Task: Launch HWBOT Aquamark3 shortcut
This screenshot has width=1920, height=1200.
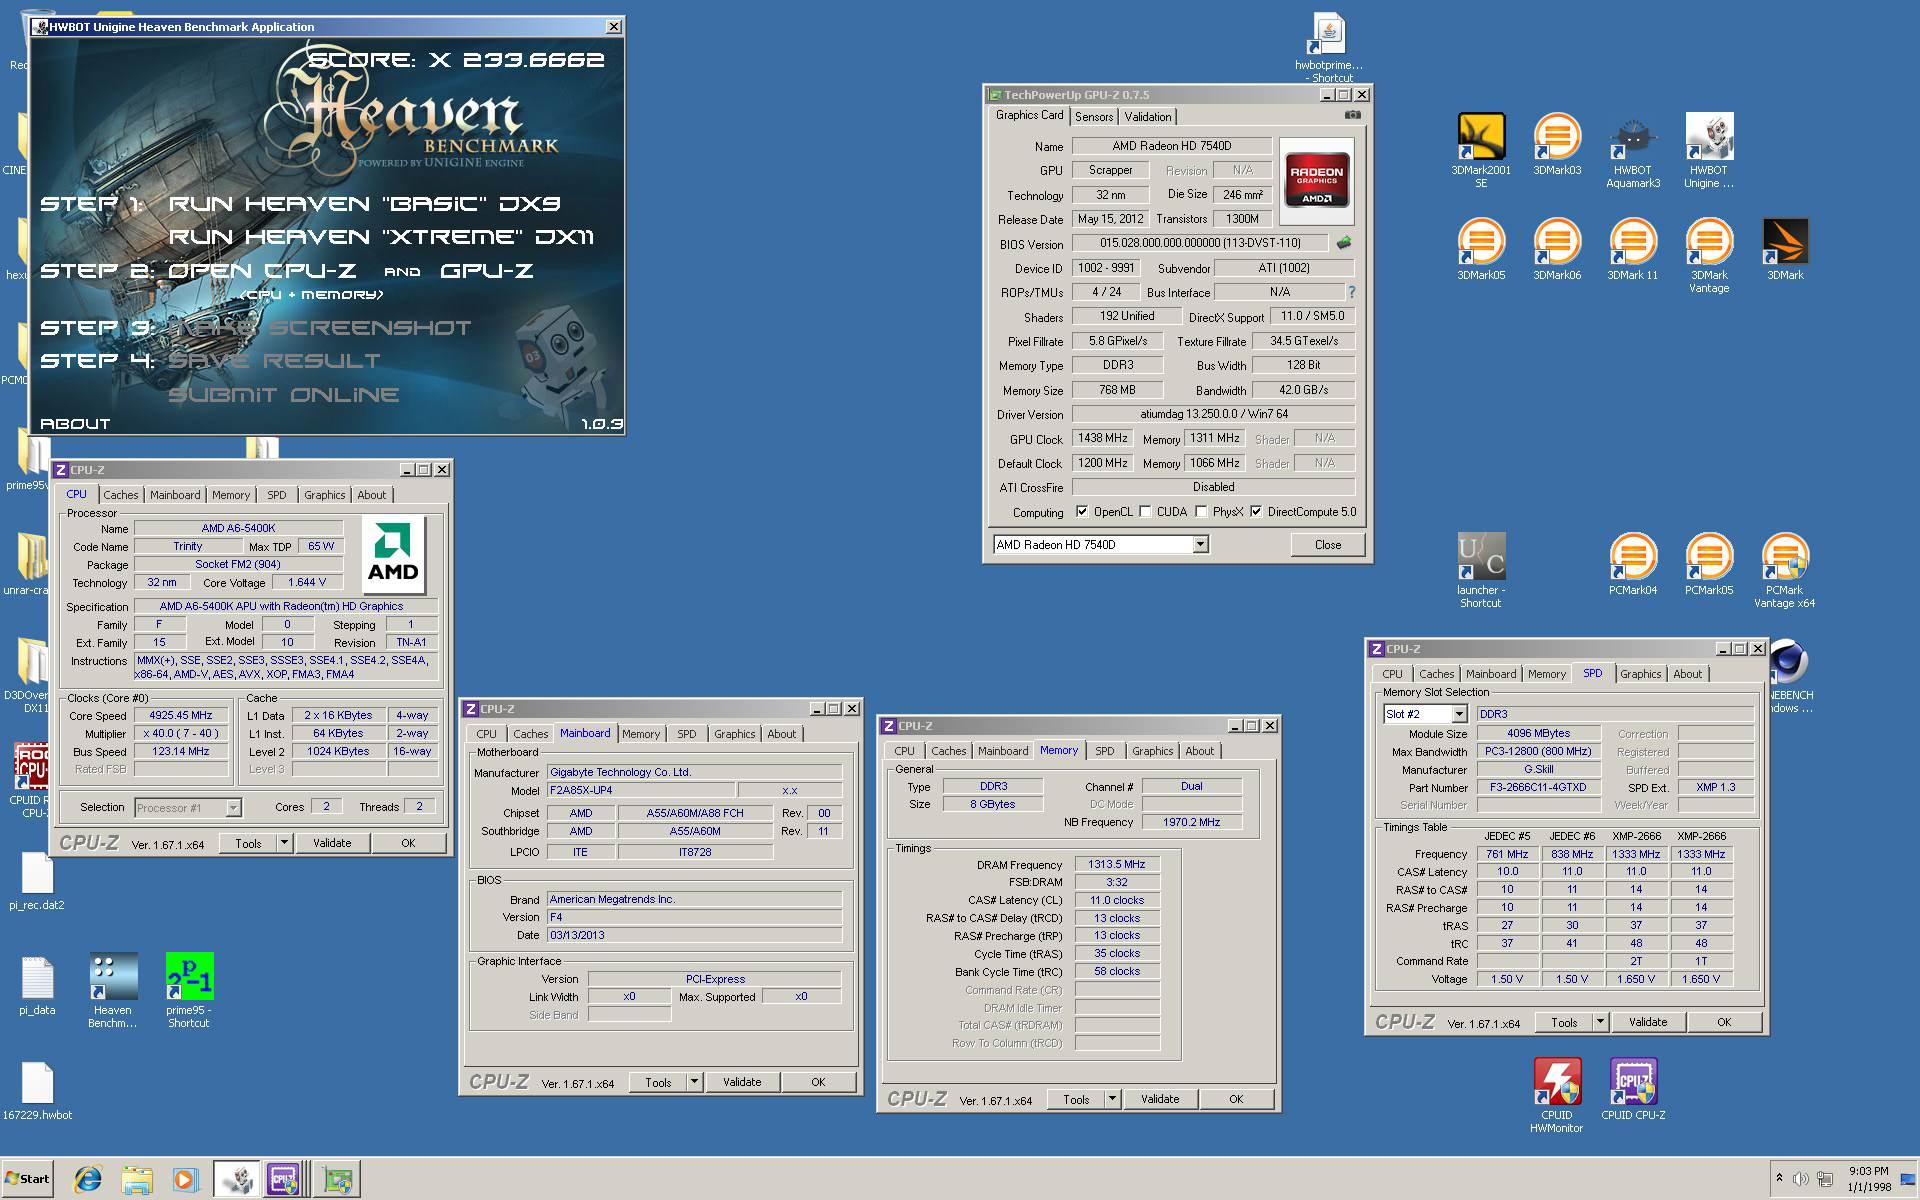Action: coord(1633,150)
